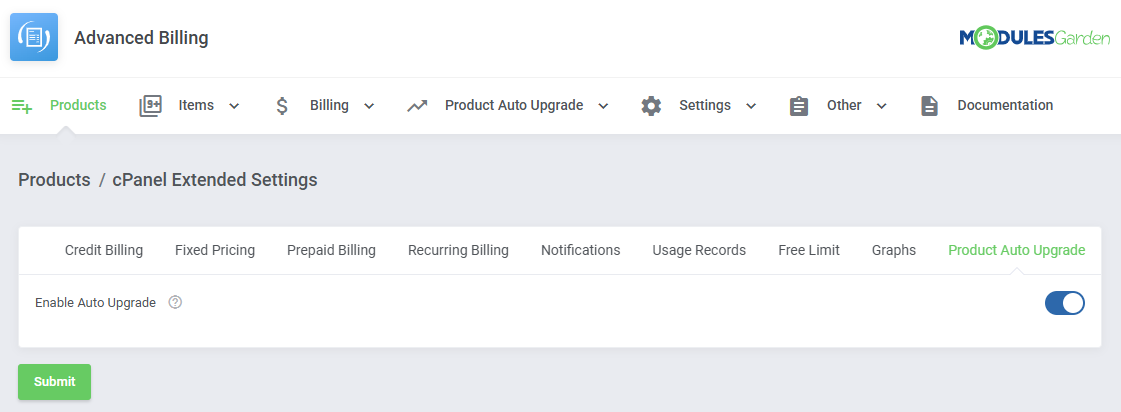Expand the Other menu chevron
This screenshot has width=1121, height=412.
point(882,106)
